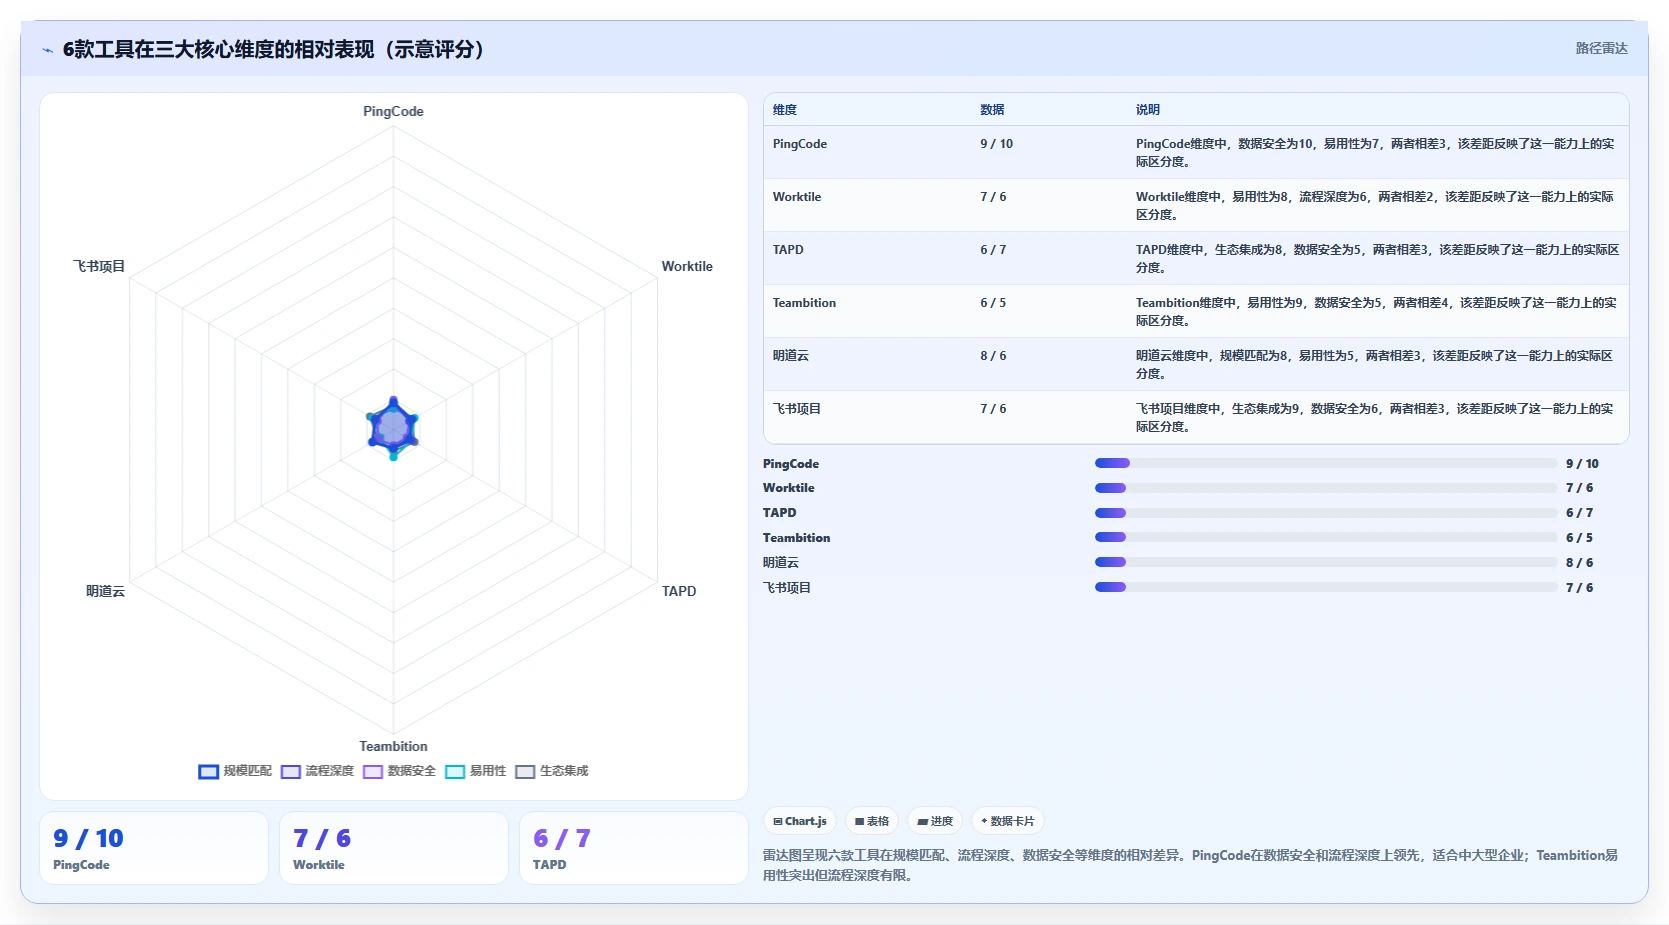
Task: Select the 进度 chip
Action: [x=935, y=821]
